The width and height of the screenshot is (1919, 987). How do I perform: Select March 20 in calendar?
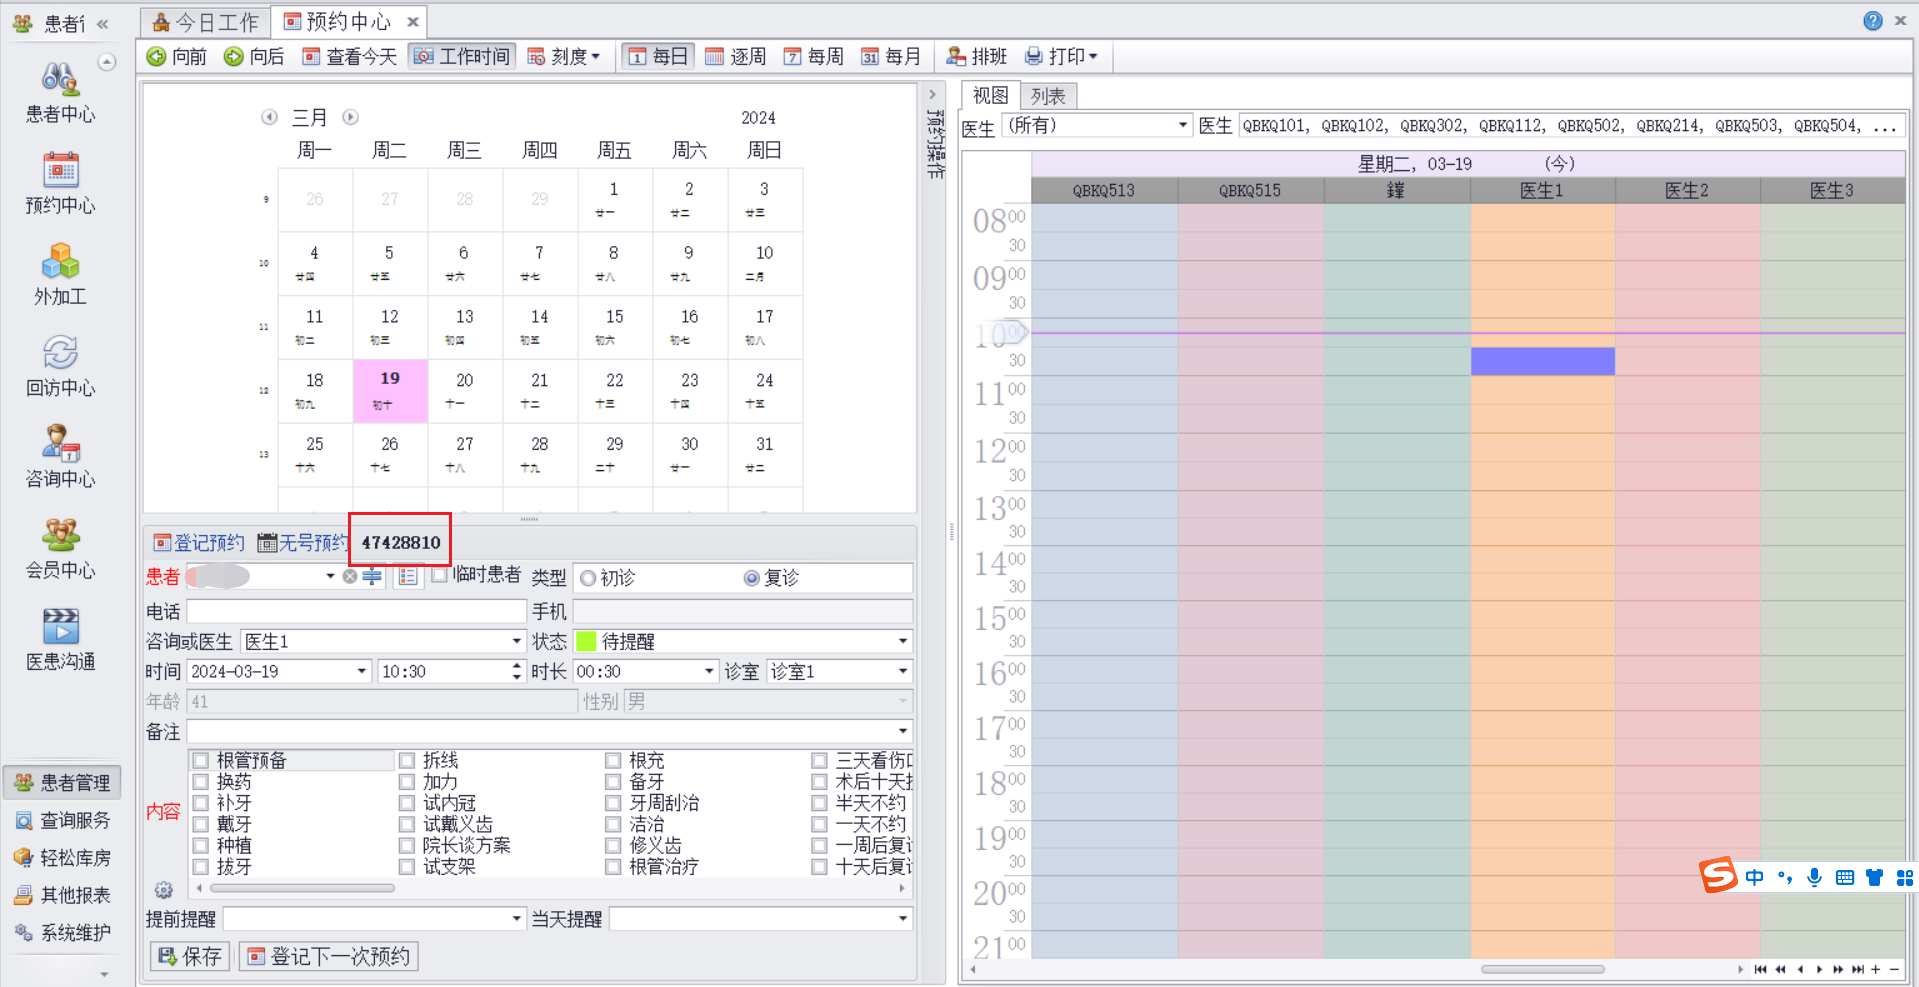point(465,390)
